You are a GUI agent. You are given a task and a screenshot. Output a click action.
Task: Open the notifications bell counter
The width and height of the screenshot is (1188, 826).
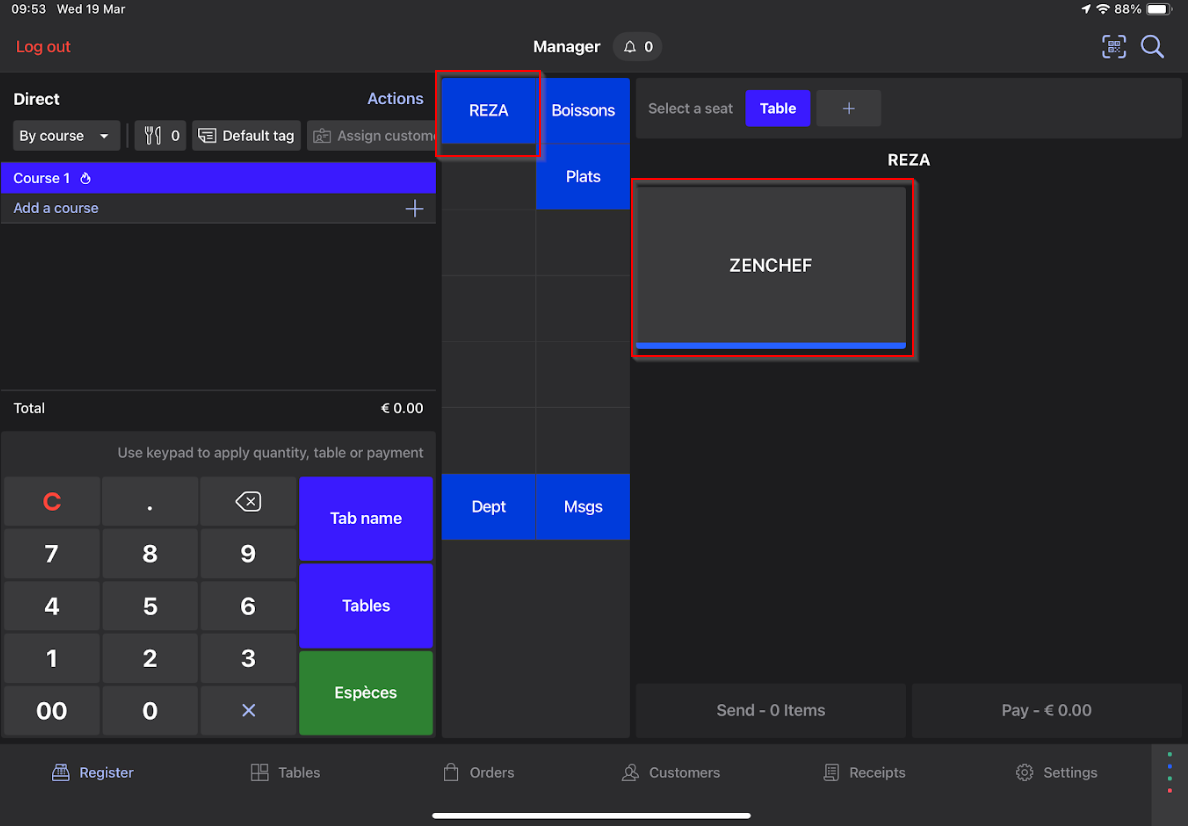[x=638, y=47]
